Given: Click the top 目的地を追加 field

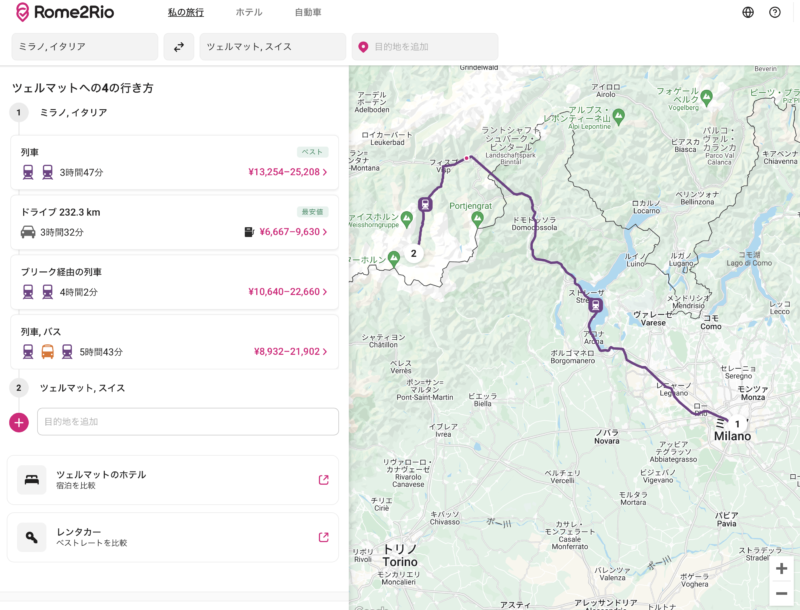Looking at the screenshot, I should 425,47.
